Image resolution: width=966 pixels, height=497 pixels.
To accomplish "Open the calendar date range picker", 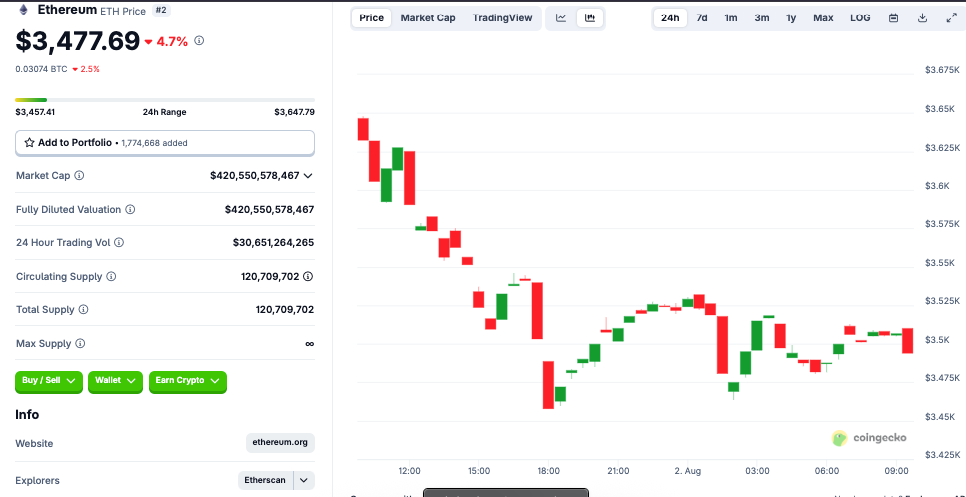I will coord(893,18).
